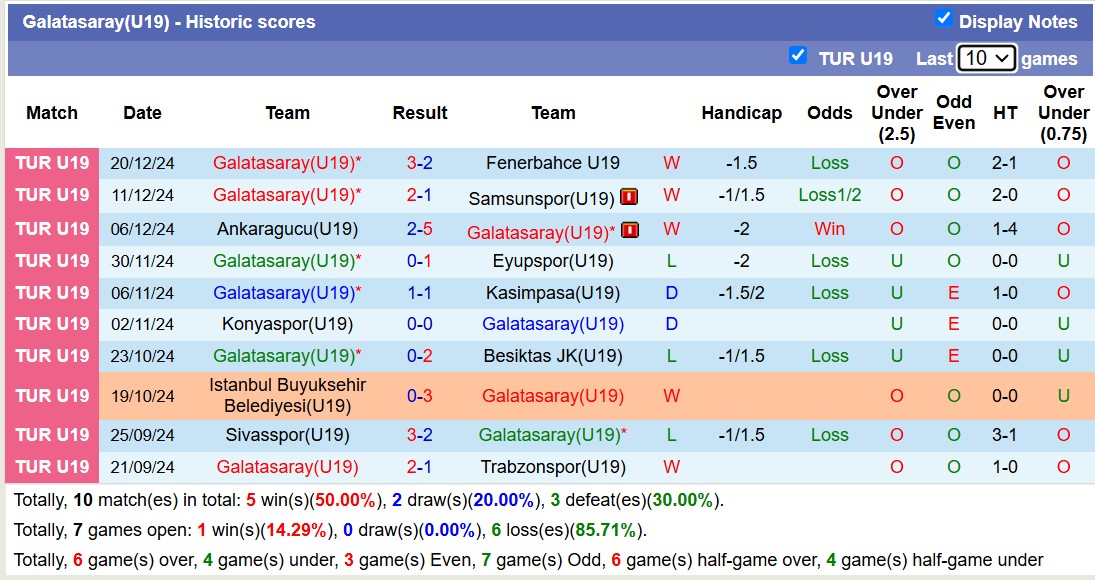Viewport: 1095px width, 580px height.
Task: Click Sivasspor(U19) team name
Action: (287, 435)
